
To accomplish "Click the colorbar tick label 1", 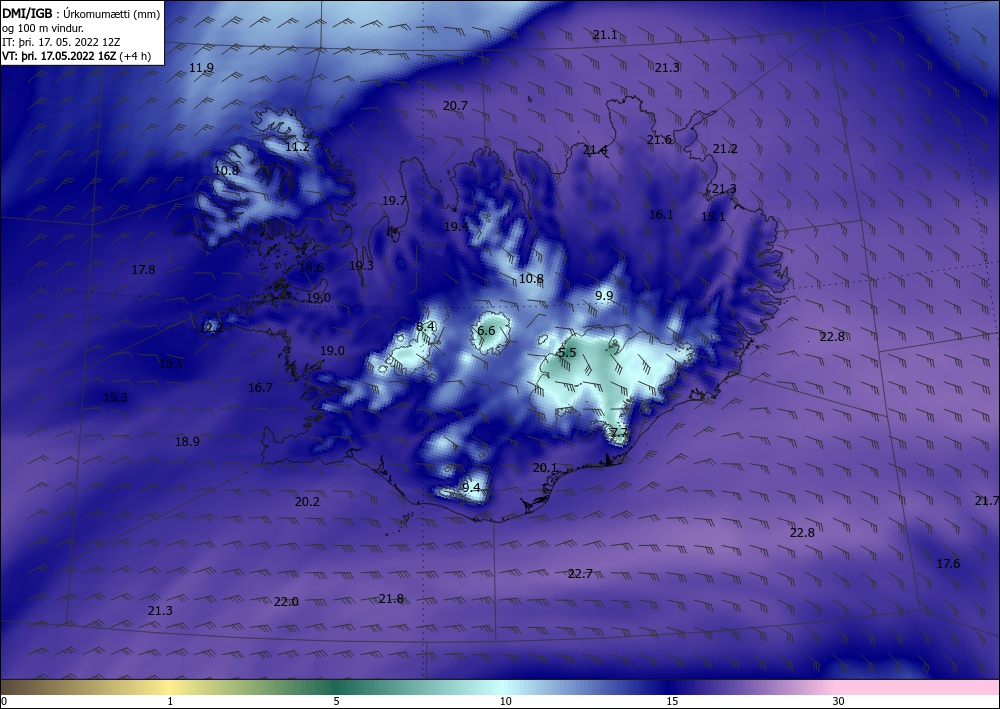I will 170,702.
